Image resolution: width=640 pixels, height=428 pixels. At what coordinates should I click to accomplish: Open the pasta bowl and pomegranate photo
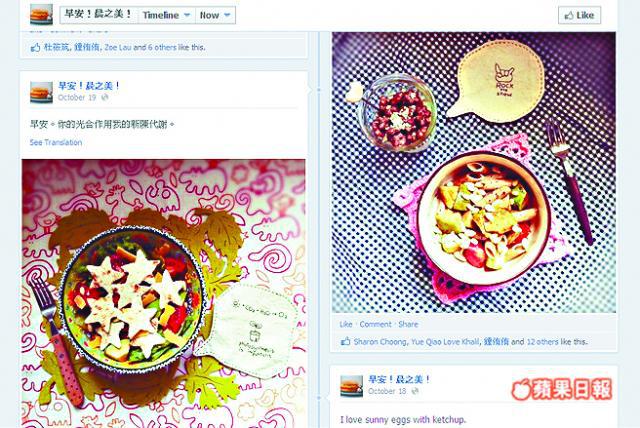pos(474,172)
